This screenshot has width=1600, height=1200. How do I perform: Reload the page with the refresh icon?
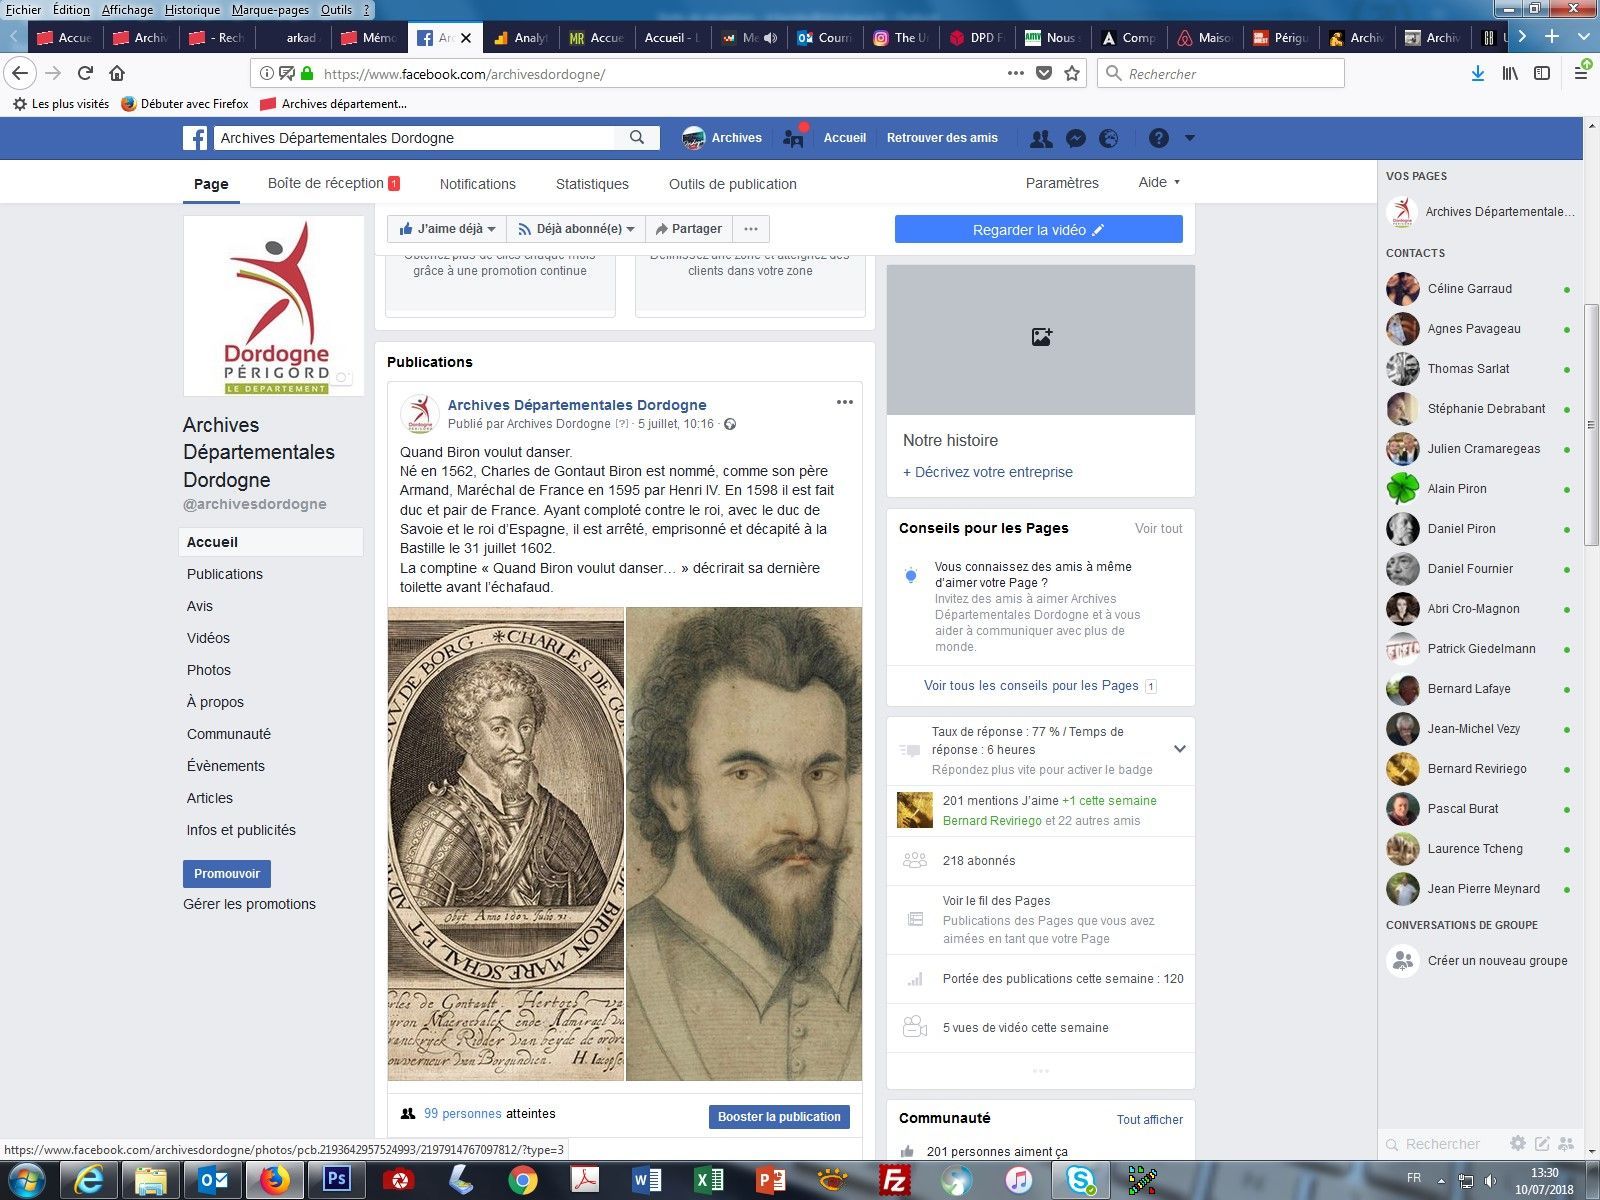pos(85,73)
